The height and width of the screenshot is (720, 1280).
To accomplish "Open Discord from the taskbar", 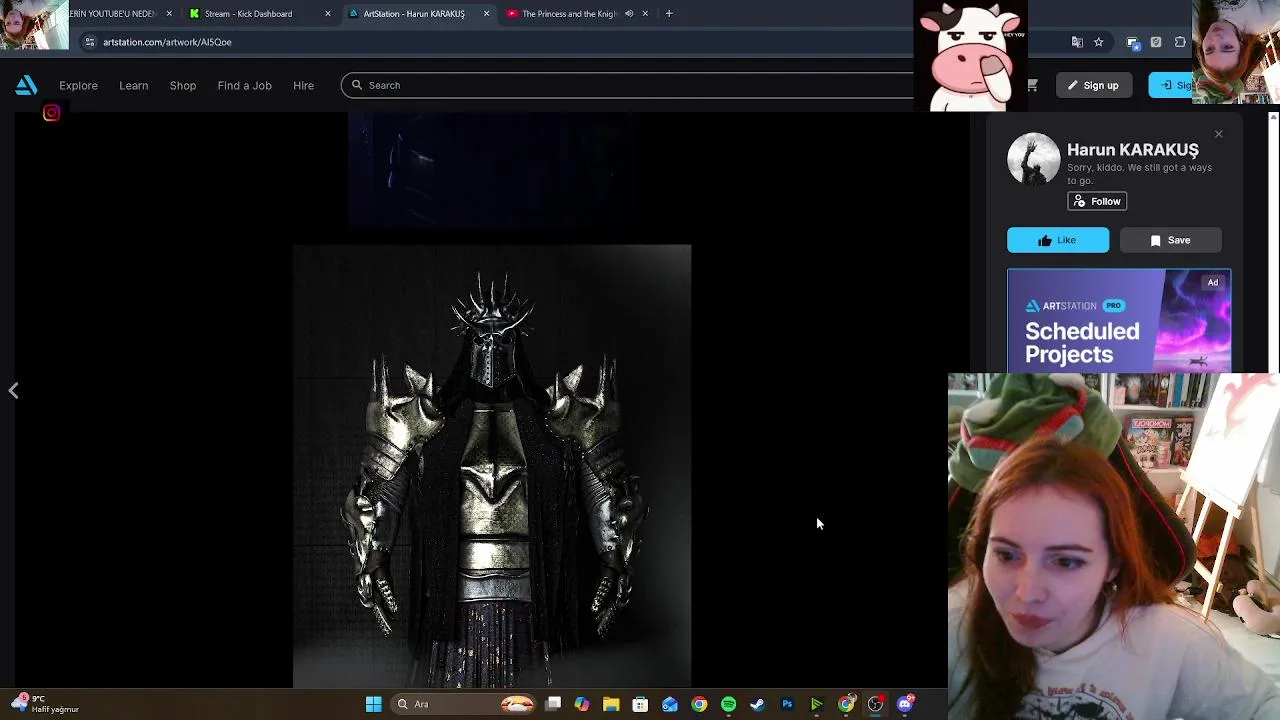I will (905, 704).
